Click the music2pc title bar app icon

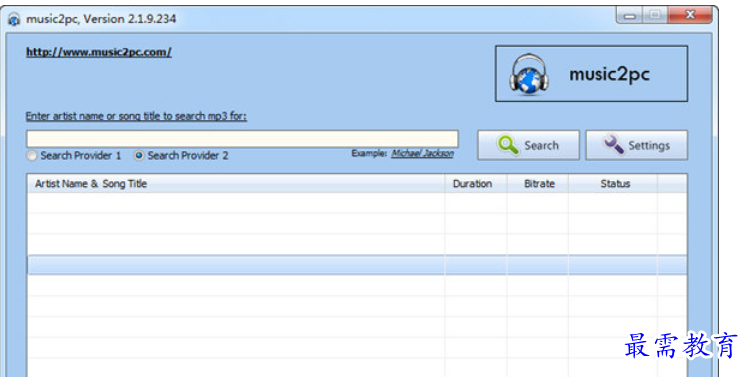pyautogui.click(x=14, y=20)
